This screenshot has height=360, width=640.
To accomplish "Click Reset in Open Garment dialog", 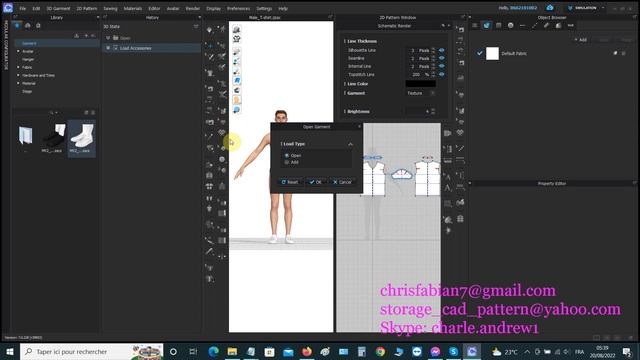I will tap(290, 182).
